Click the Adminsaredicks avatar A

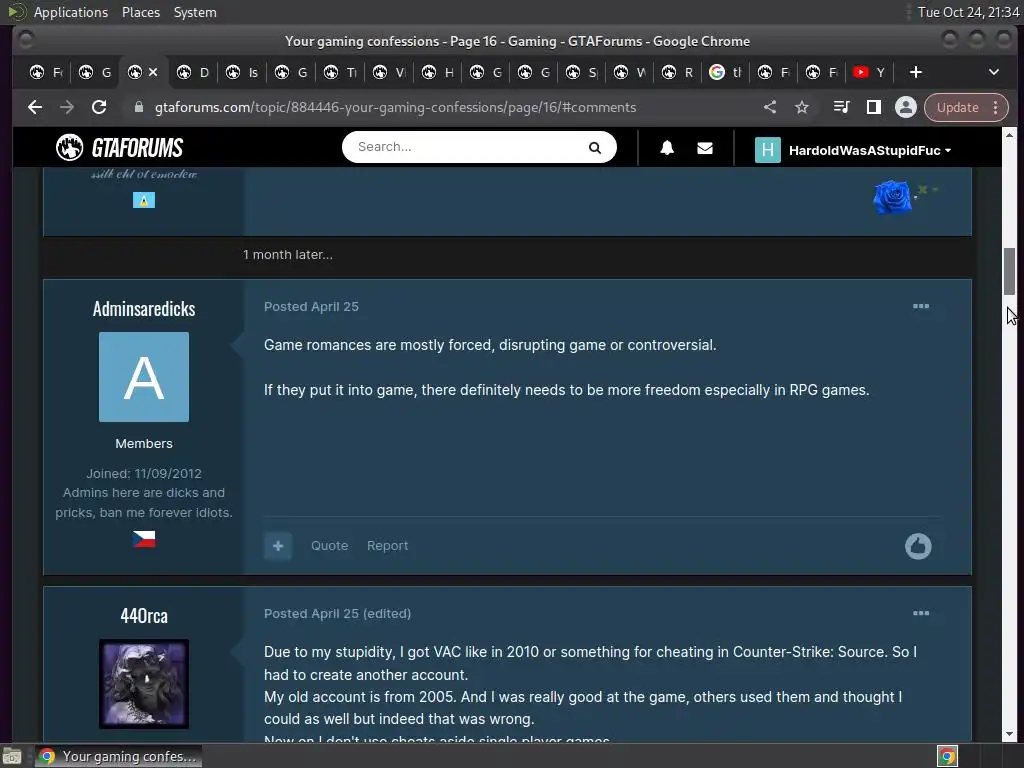[144, 377]
